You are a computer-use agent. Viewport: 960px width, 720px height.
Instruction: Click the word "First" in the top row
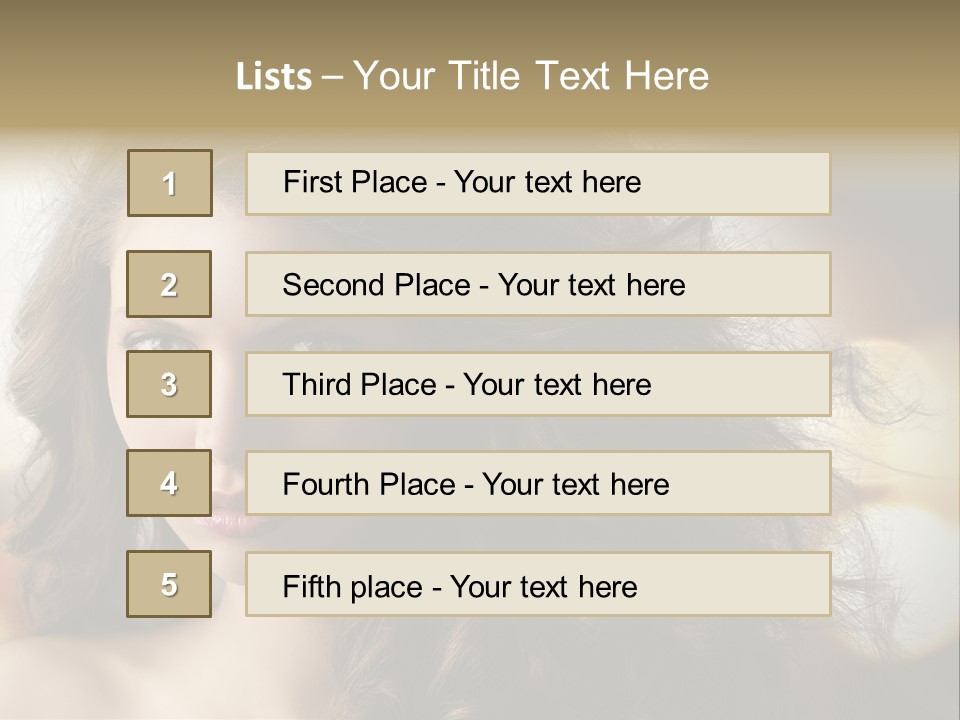coord(312,182)
